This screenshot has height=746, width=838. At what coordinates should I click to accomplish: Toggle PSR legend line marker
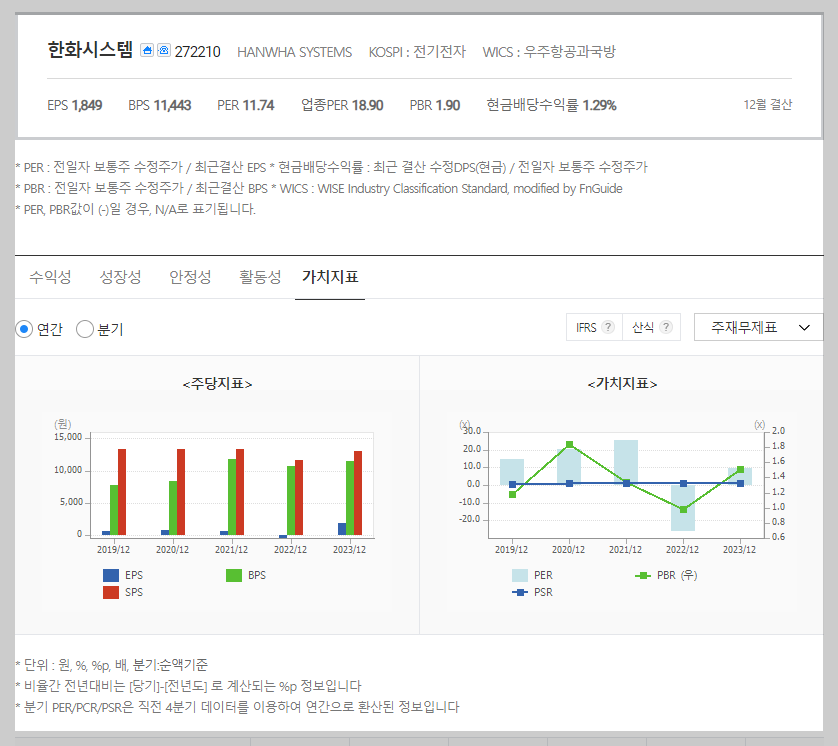pyautogui.click(x=520, y=593)
